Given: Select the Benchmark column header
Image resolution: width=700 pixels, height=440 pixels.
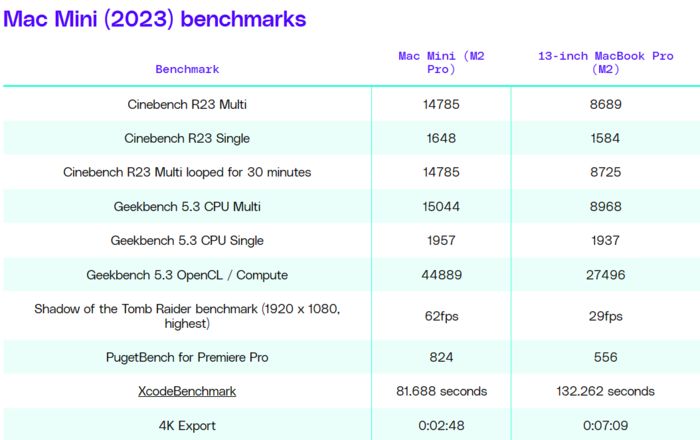Looking at the screenshot, I should [187, 69].
